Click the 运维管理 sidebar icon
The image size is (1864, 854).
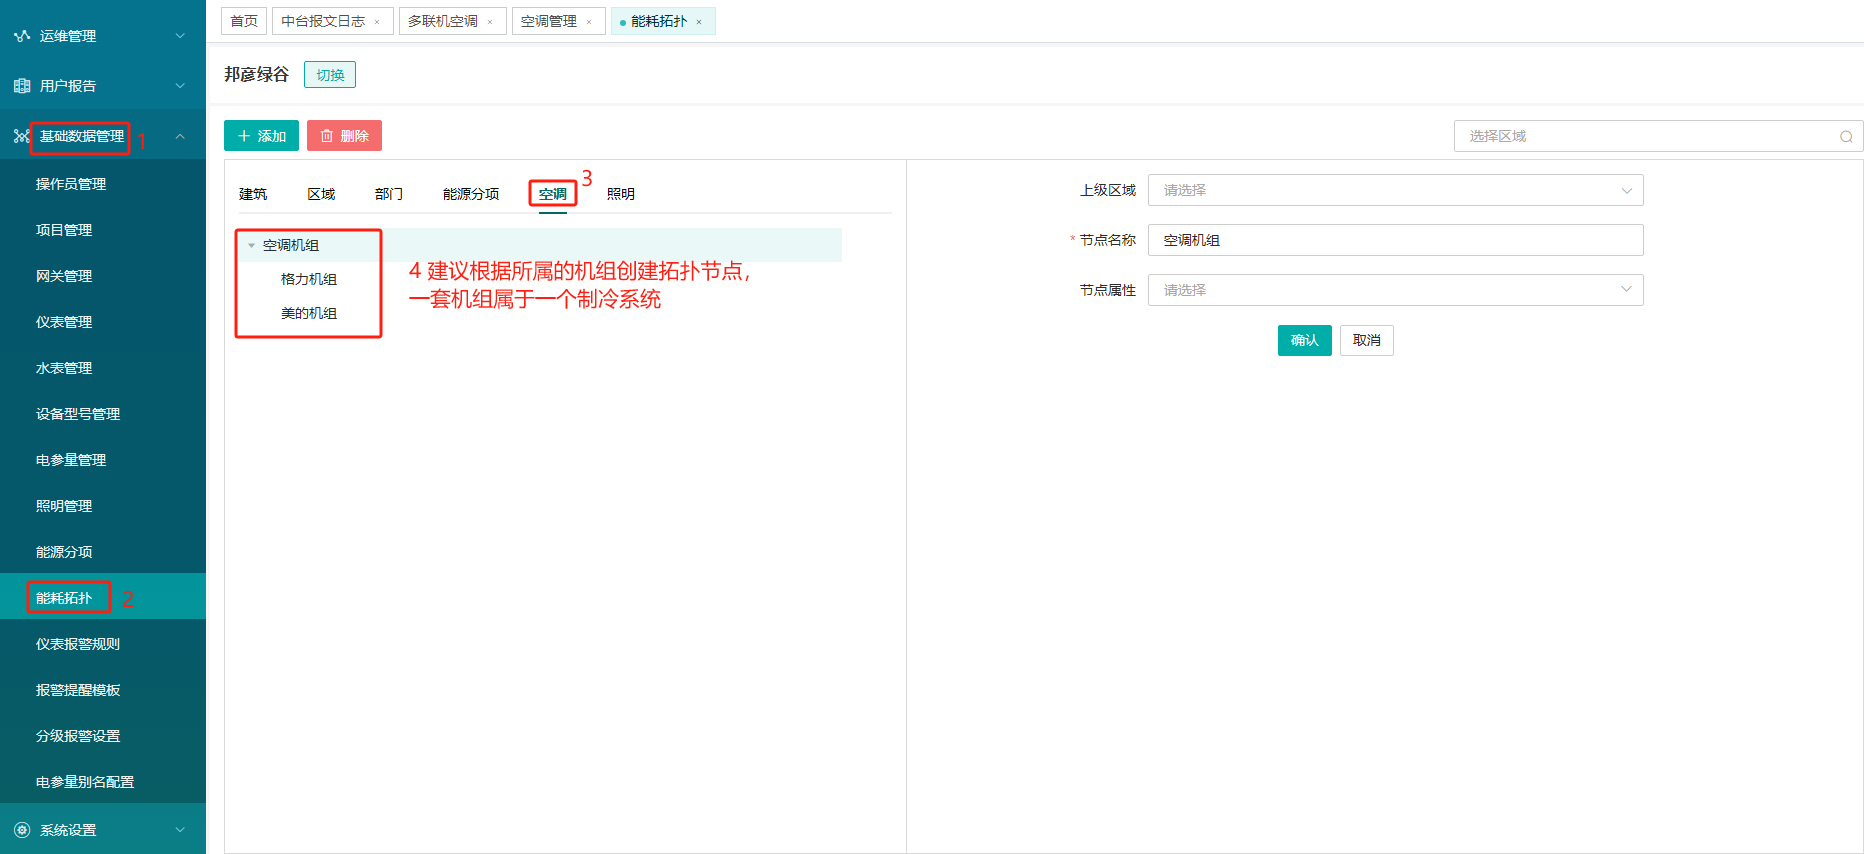22,36
